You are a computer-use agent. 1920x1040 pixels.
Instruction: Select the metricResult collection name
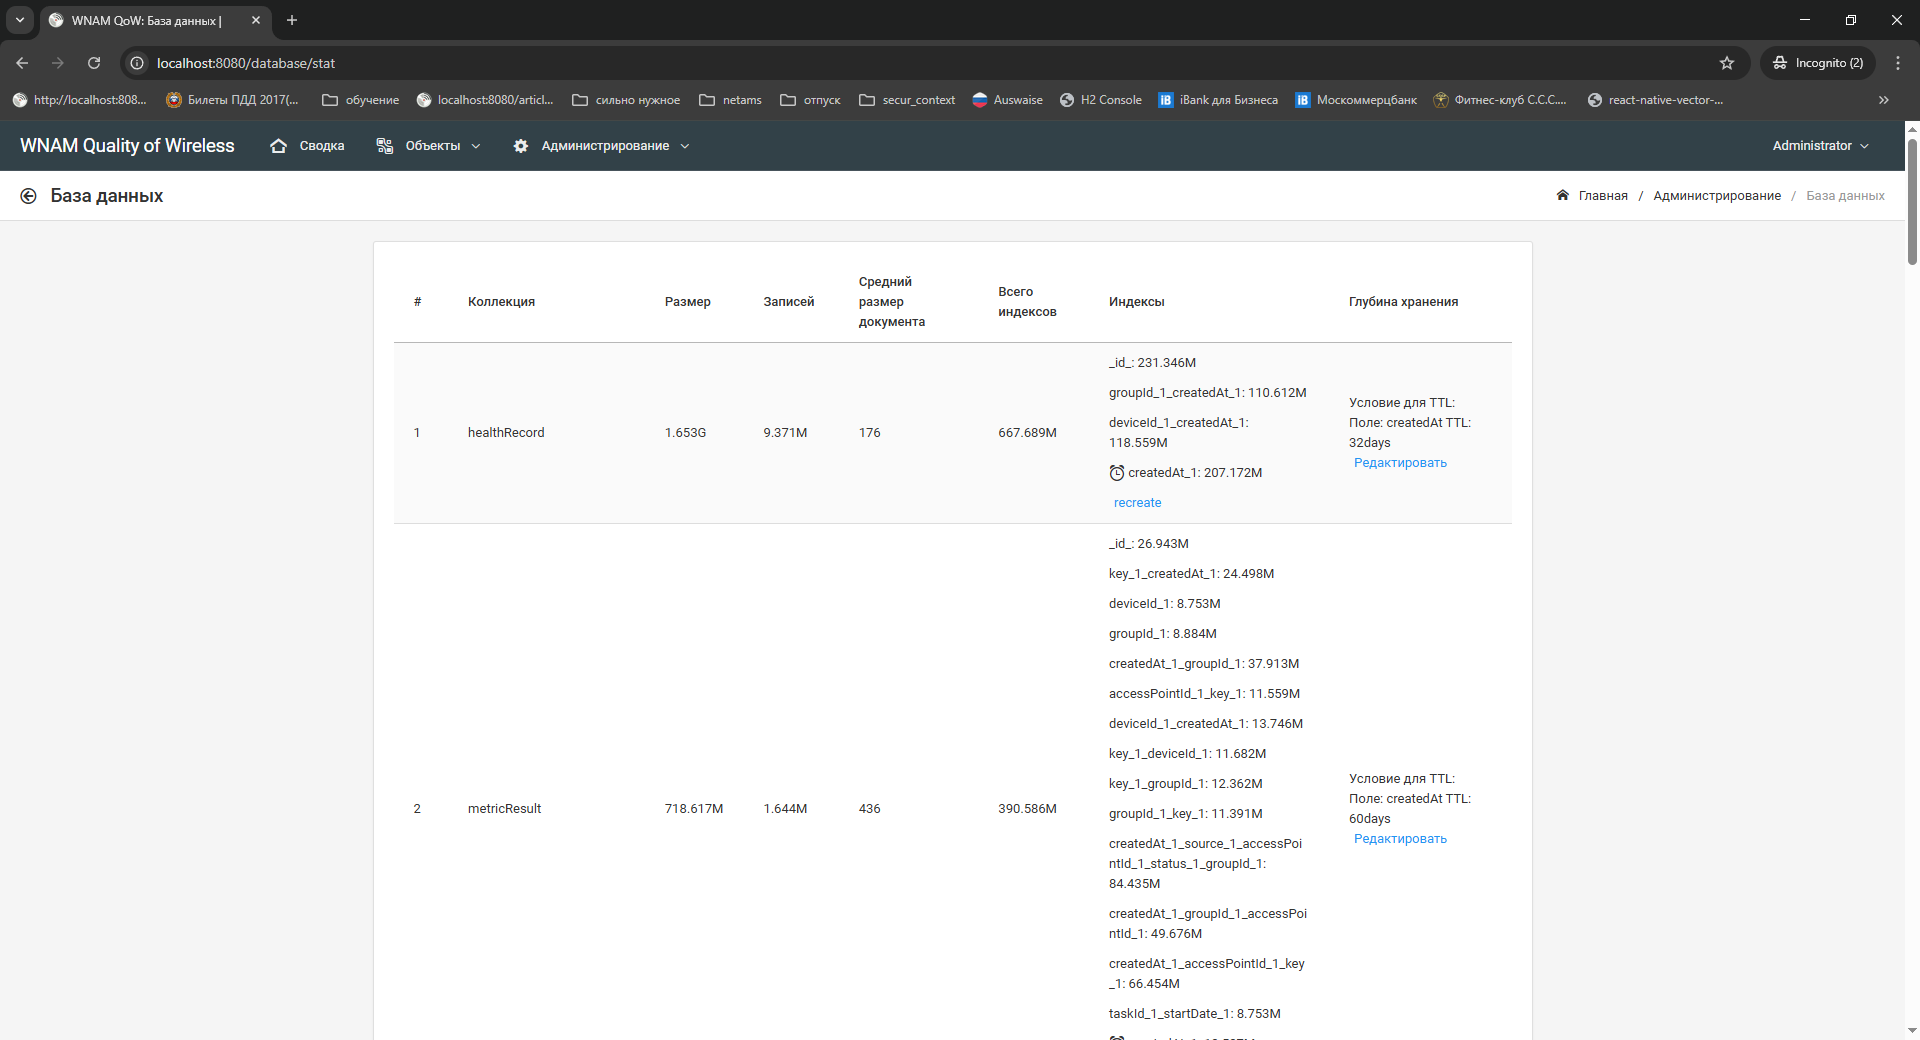point(504,809)
